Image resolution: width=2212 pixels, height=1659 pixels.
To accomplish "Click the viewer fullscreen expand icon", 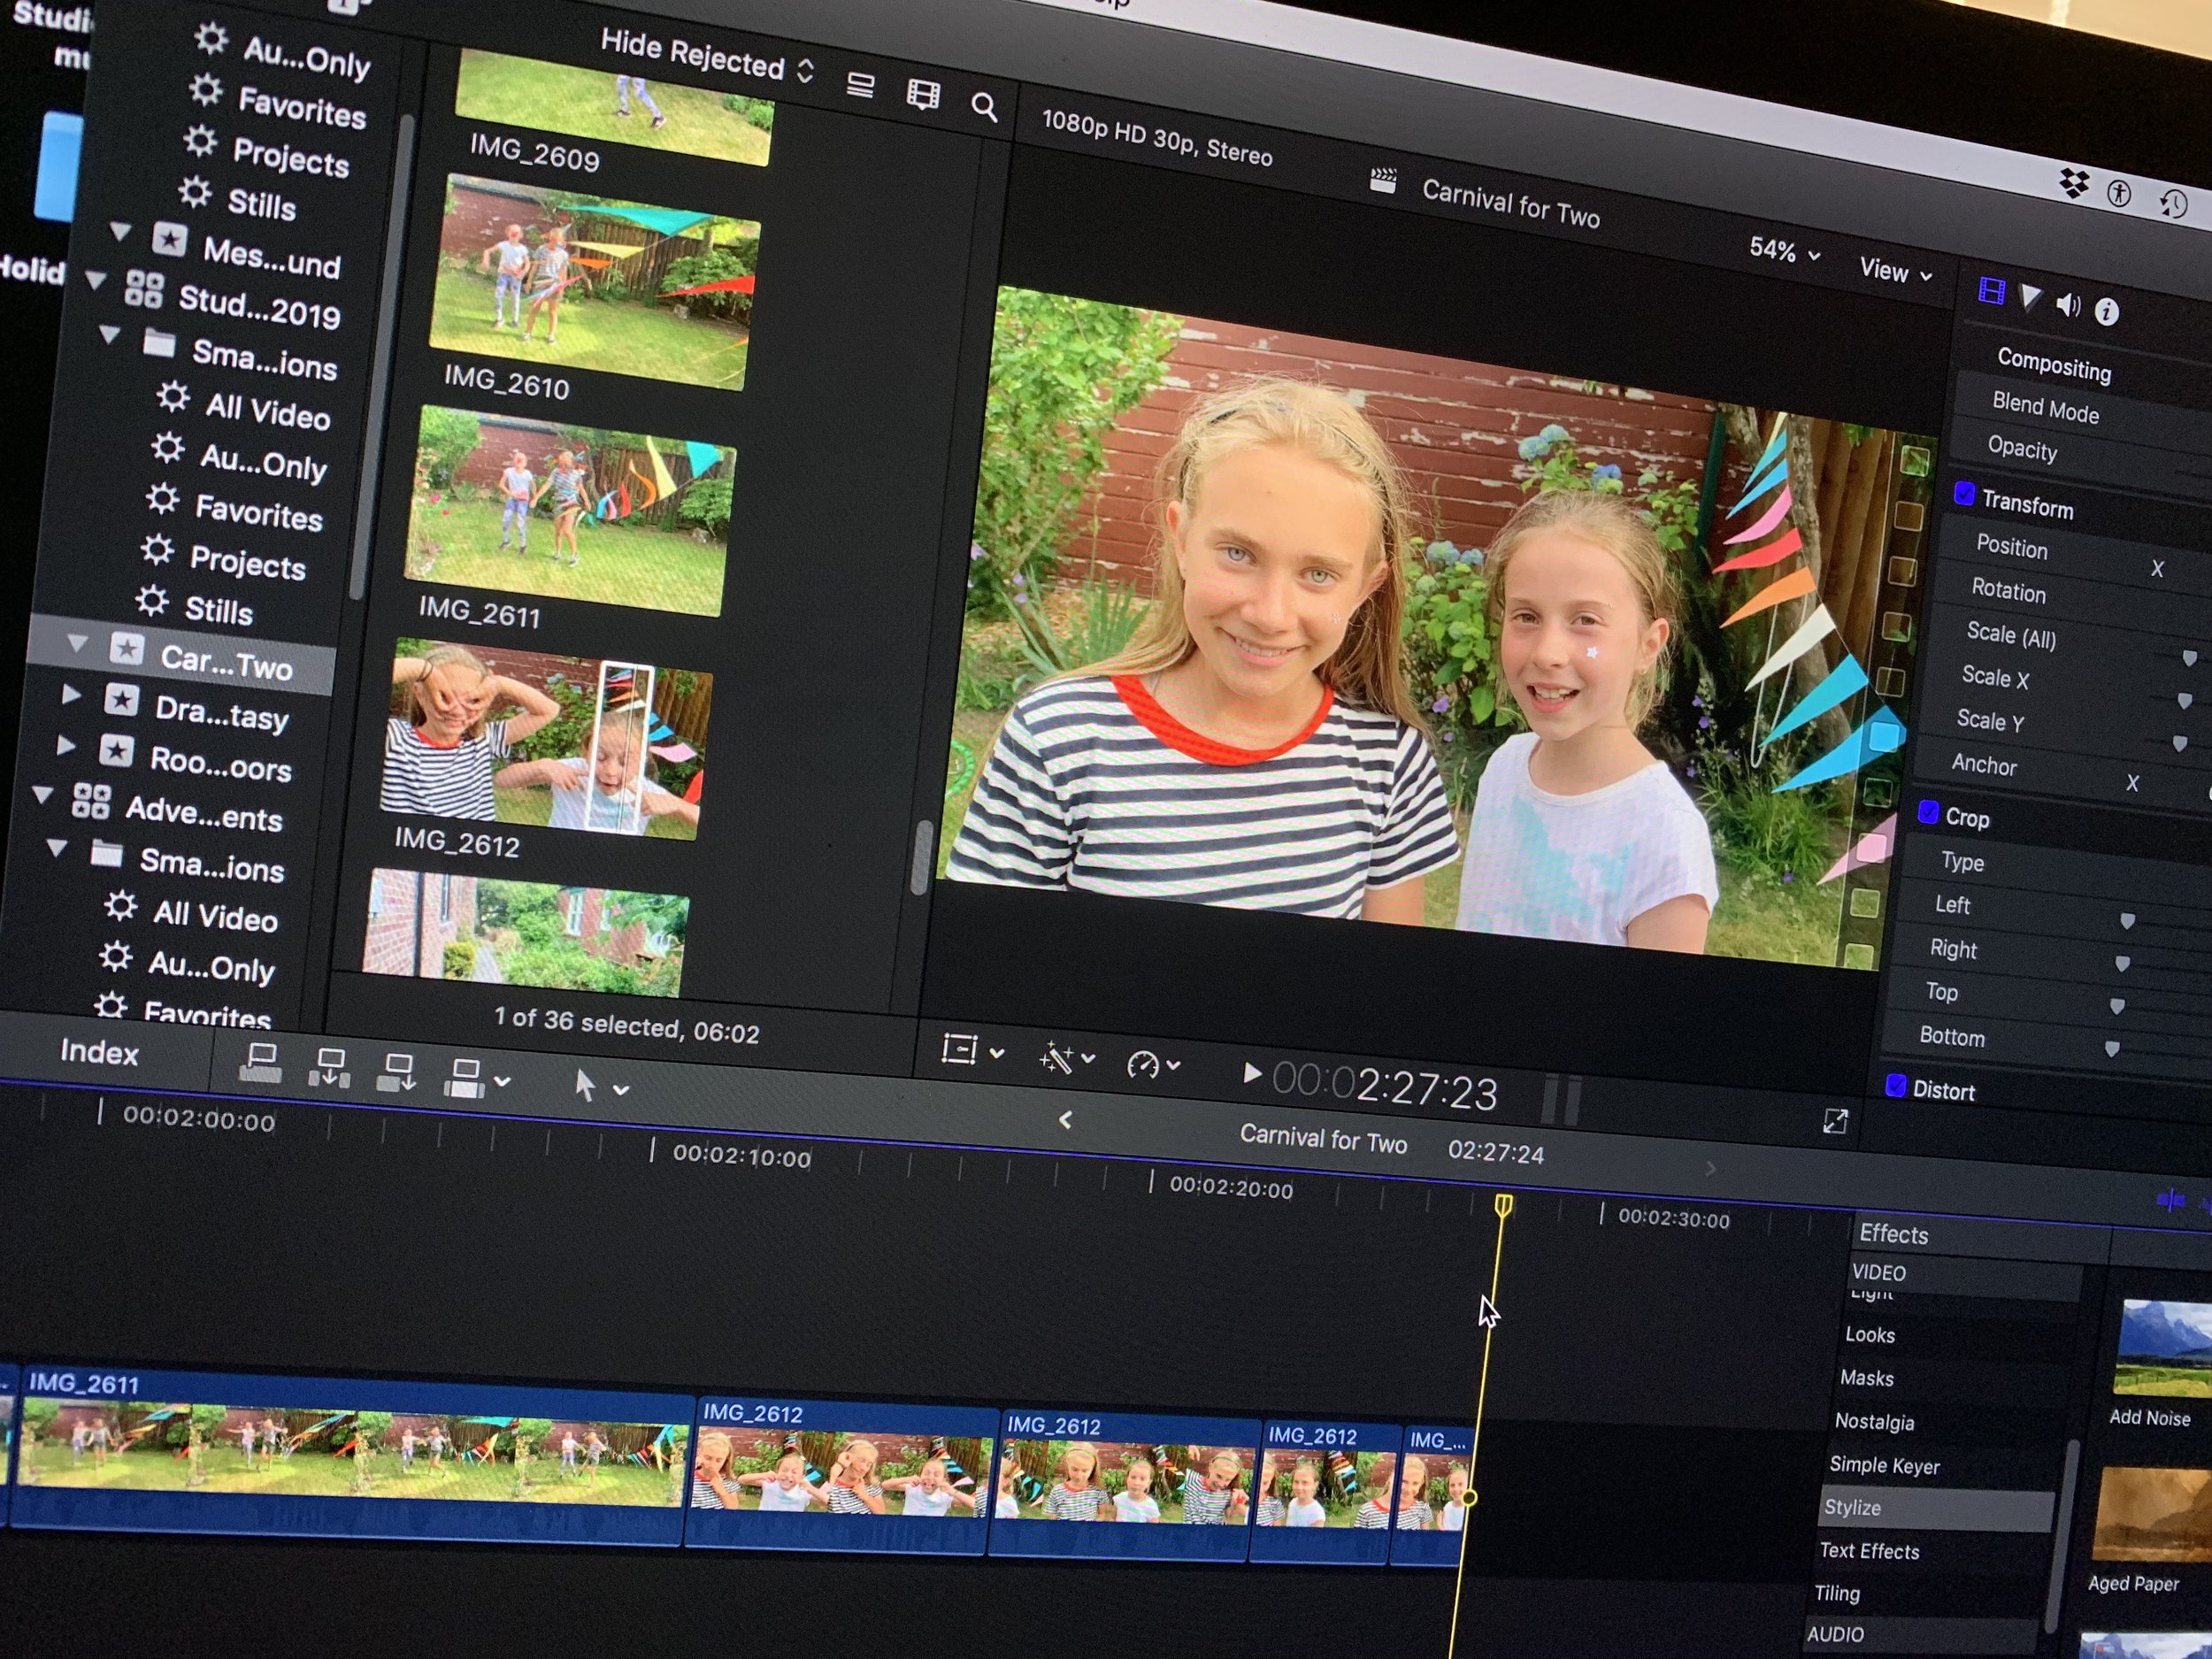I will 1835,1121.
